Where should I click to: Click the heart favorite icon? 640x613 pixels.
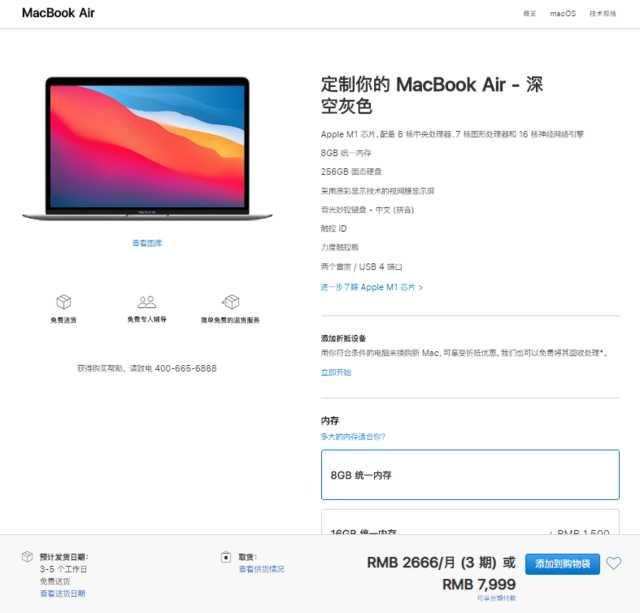(613, 563)
